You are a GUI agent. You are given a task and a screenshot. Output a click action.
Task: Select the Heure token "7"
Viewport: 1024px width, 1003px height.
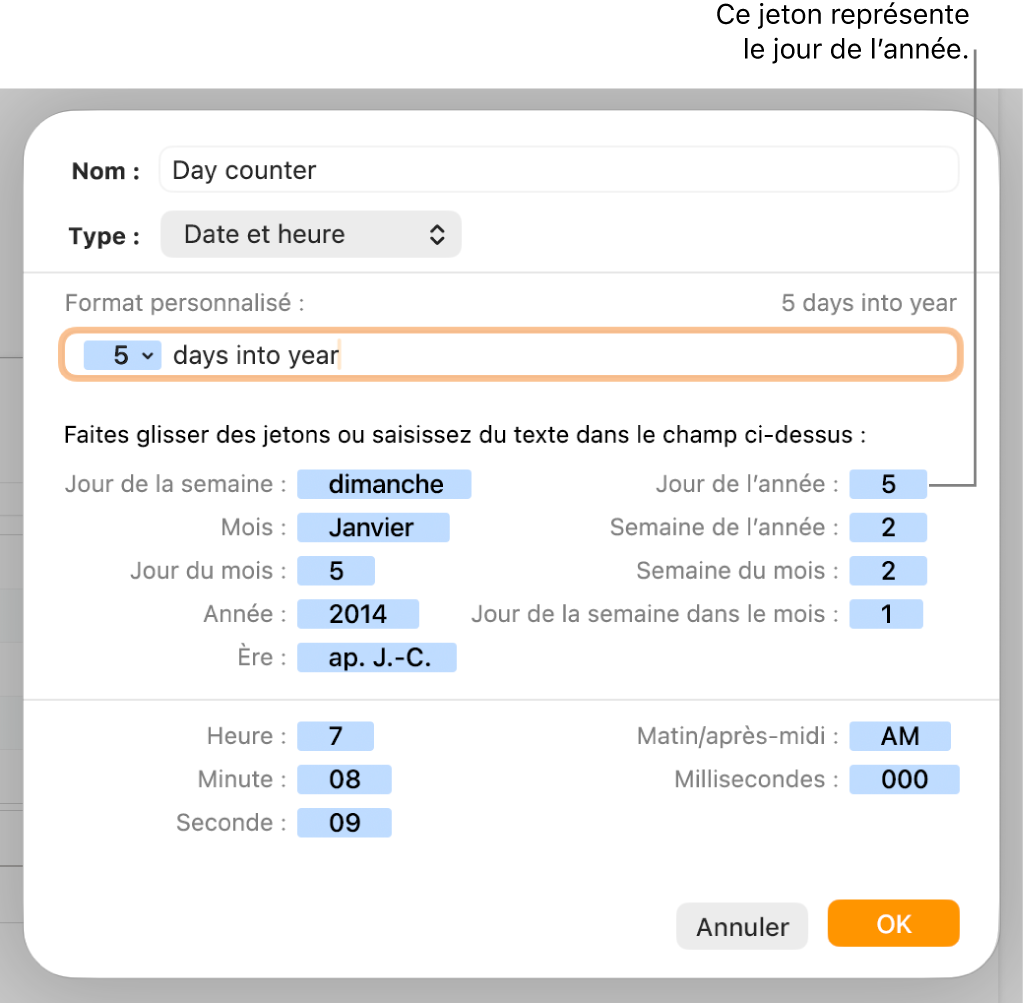[x=336, y=736]
